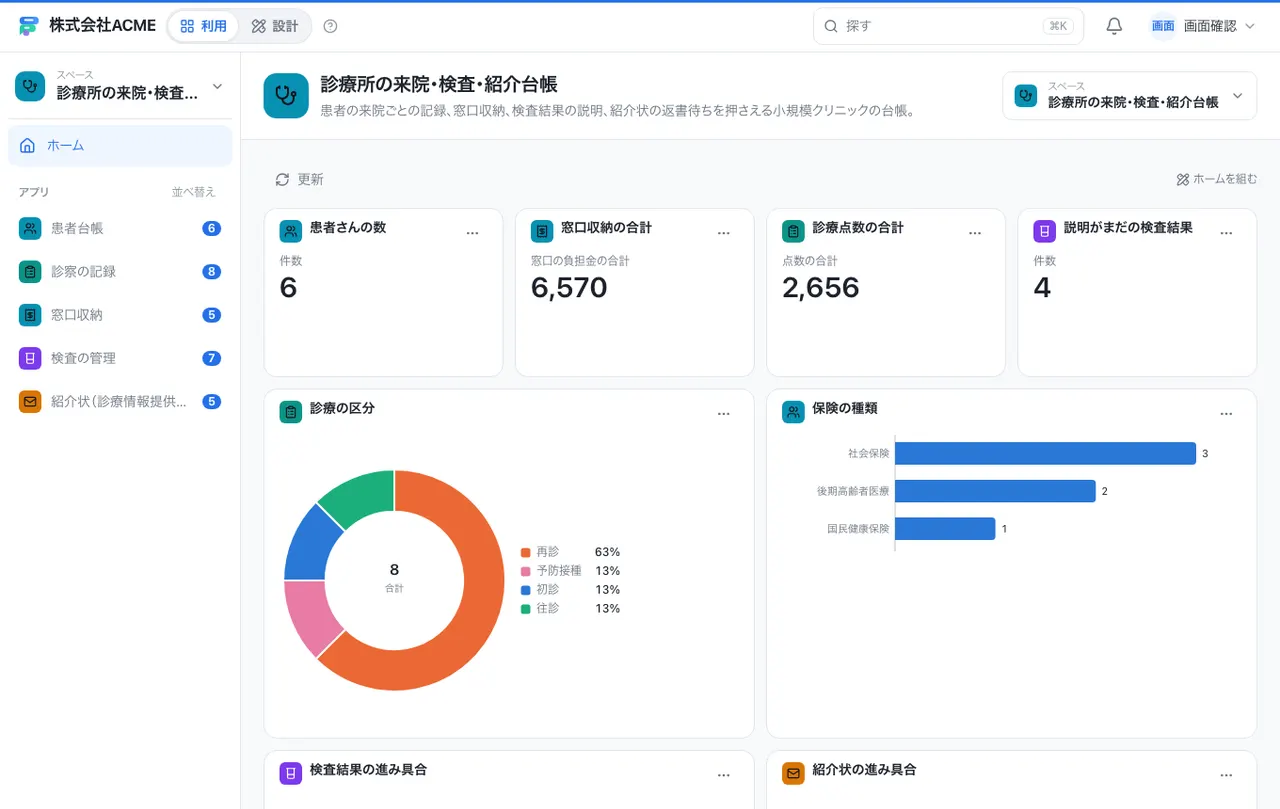Click the 診察の記録 app icon in the sidebar

(30, 271)
